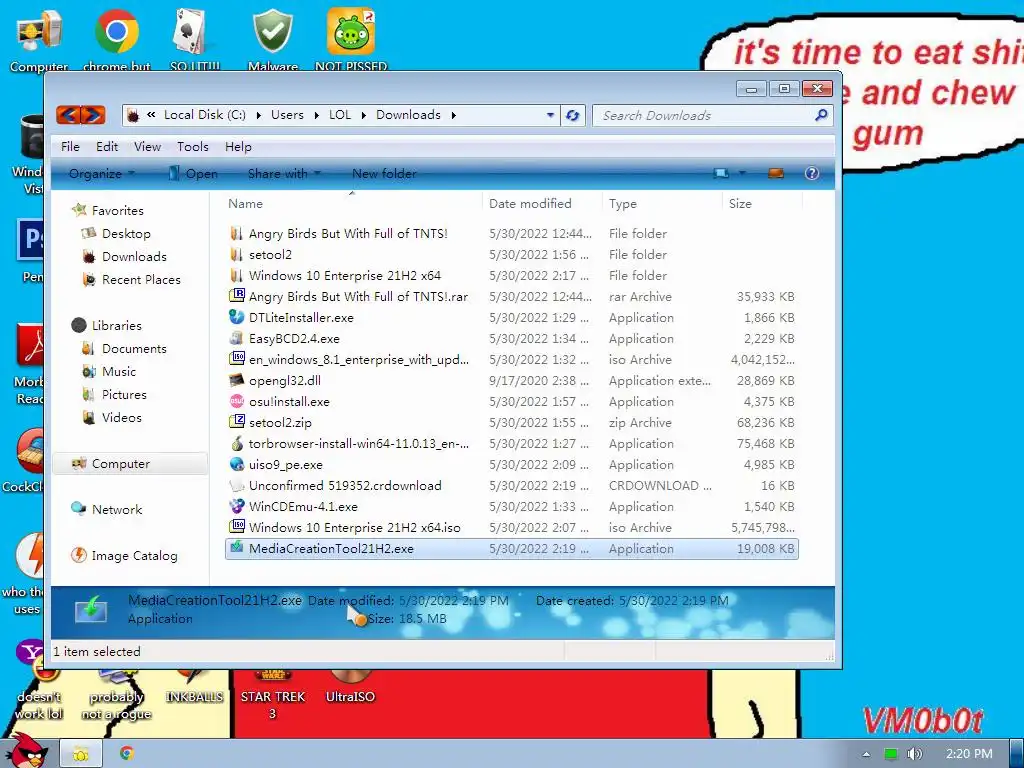Select Music under Libraries
The image size is (1024, 768).
coord(119,372)
